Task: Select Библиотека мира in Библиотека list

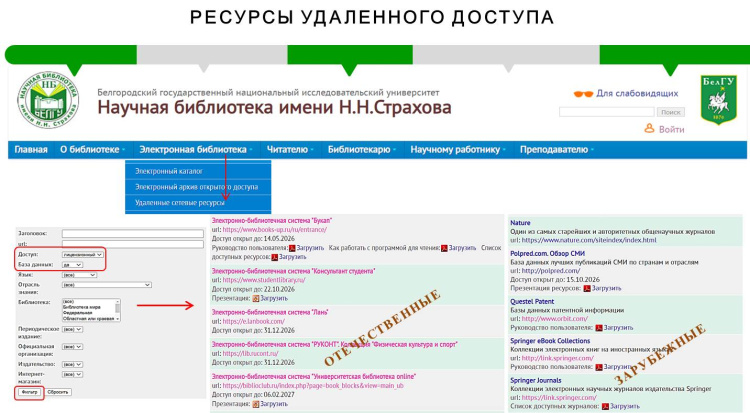Action: pos(82,307)
